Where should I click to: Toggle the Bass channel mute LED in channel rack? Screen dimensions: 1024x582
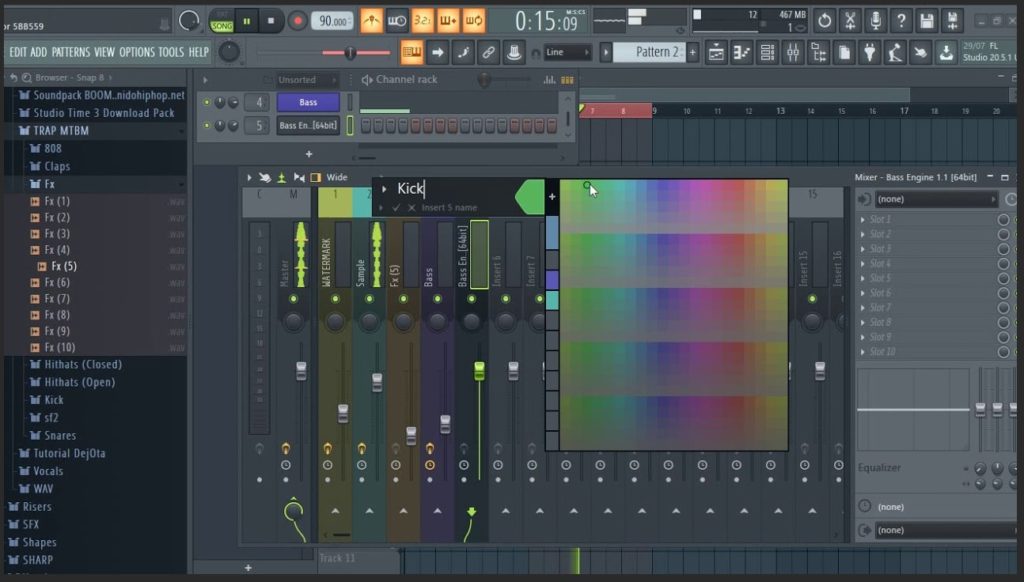(x=207, y=103)
